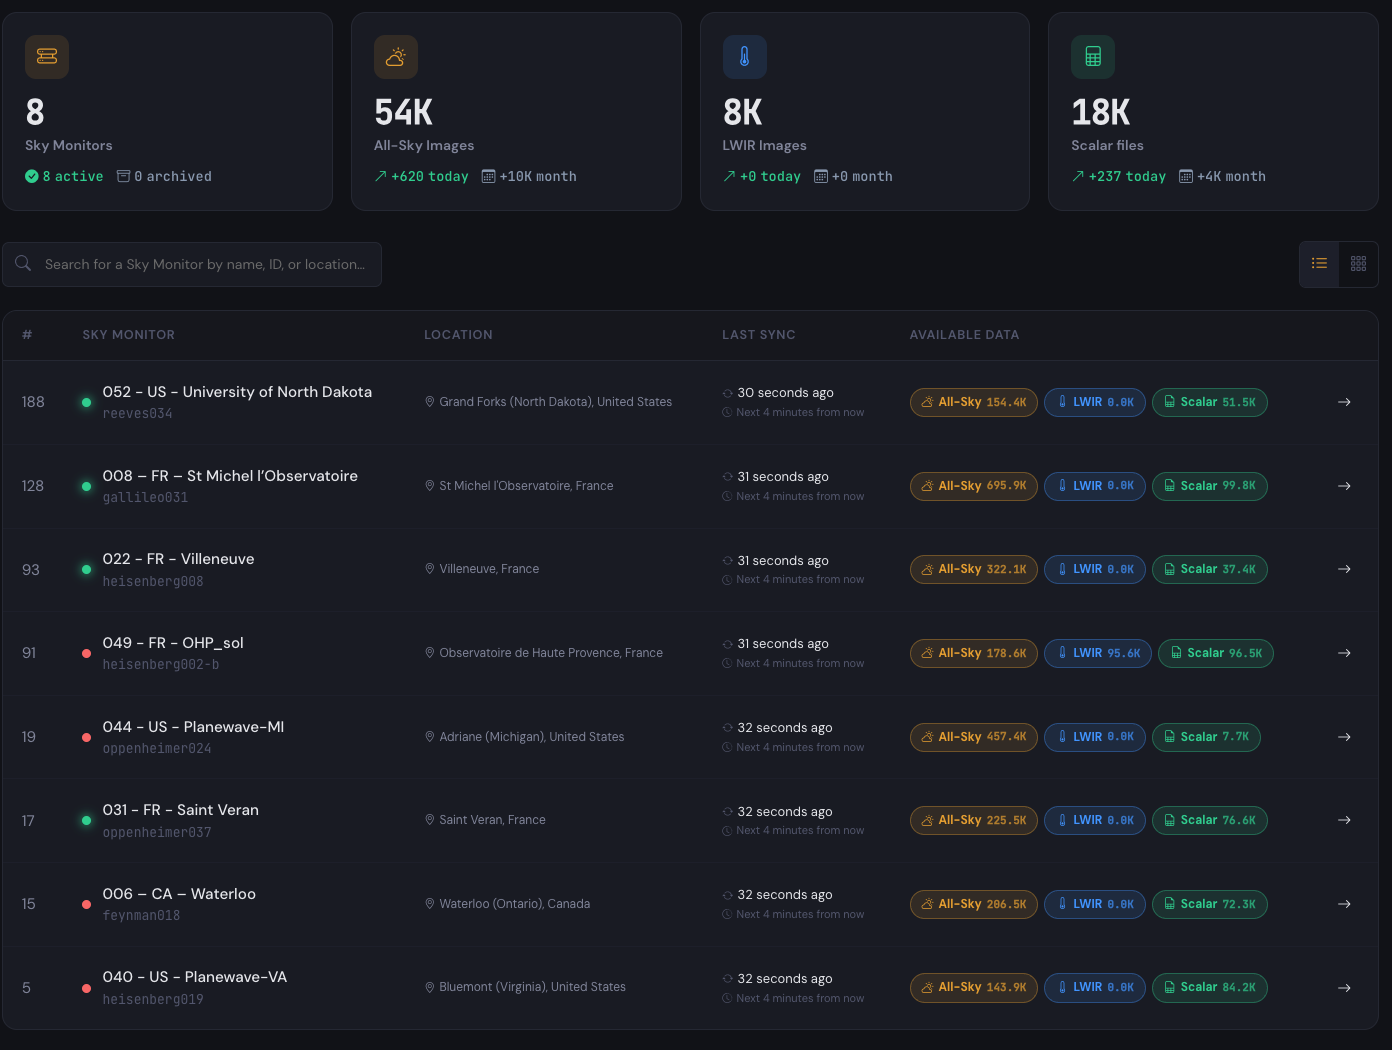1392x1050 pixels.
Task: Click the LWIR 0.0K badge for Planewave-VA
Action: tap(1095, 988)
